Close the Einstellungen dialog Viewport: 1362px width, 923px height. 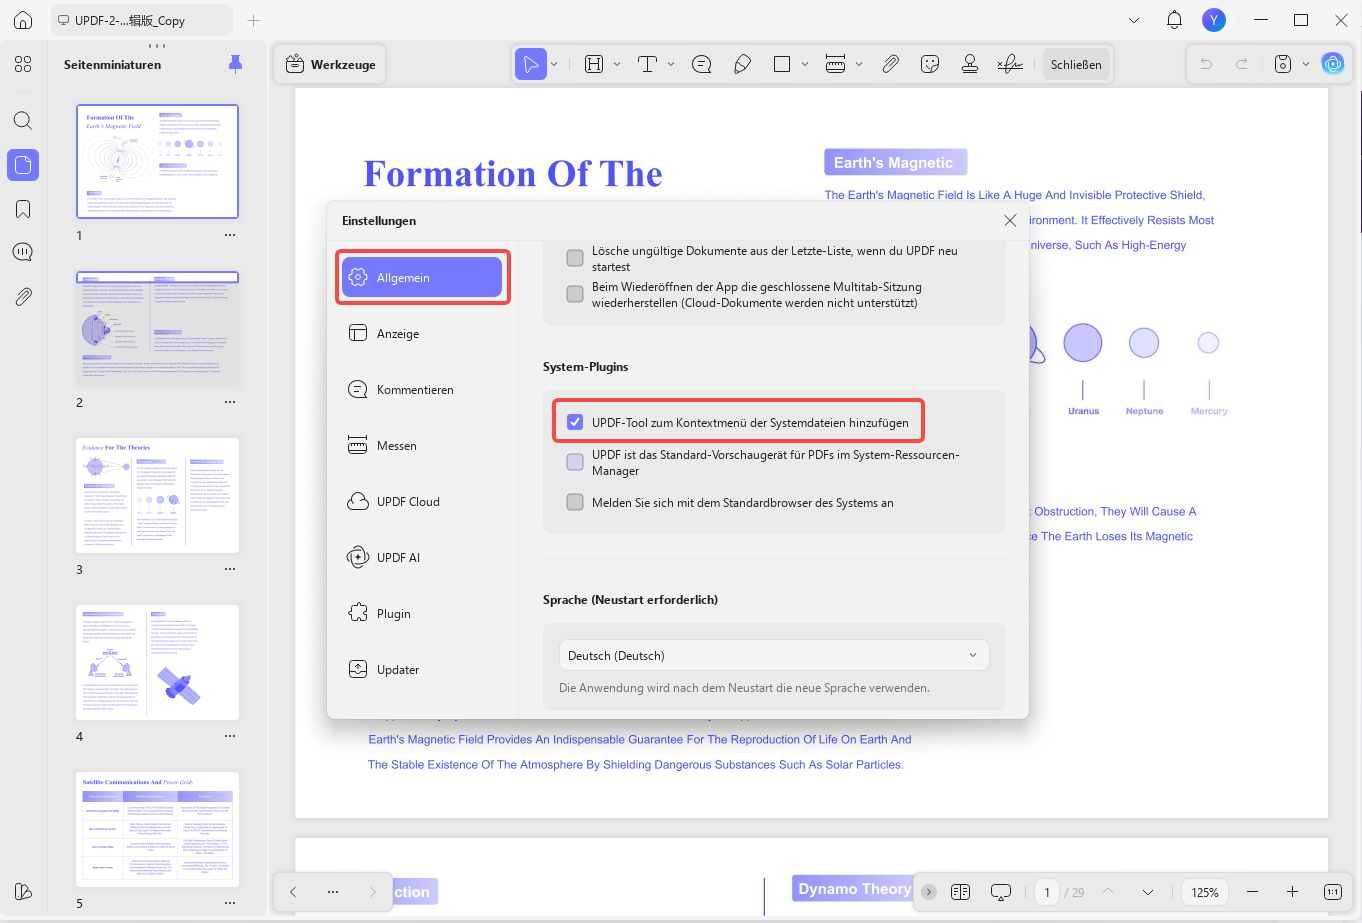[1010, 220]
